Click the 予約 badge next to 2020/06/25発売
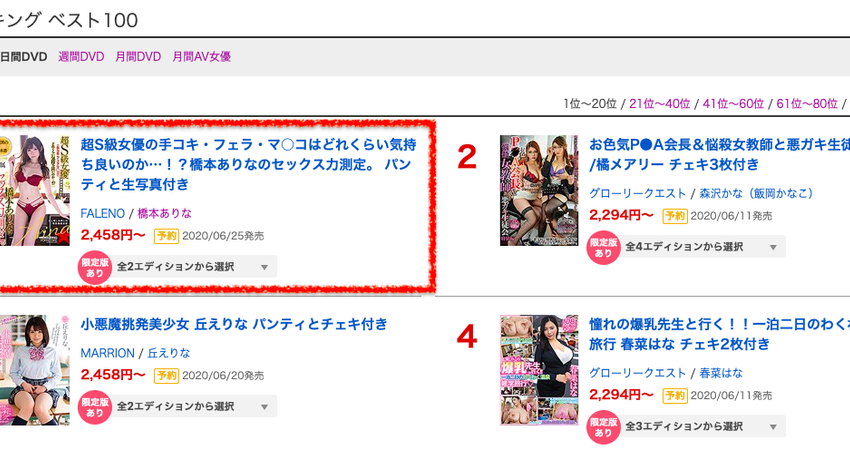The image size is (850, 450). (x=166, y=236)
